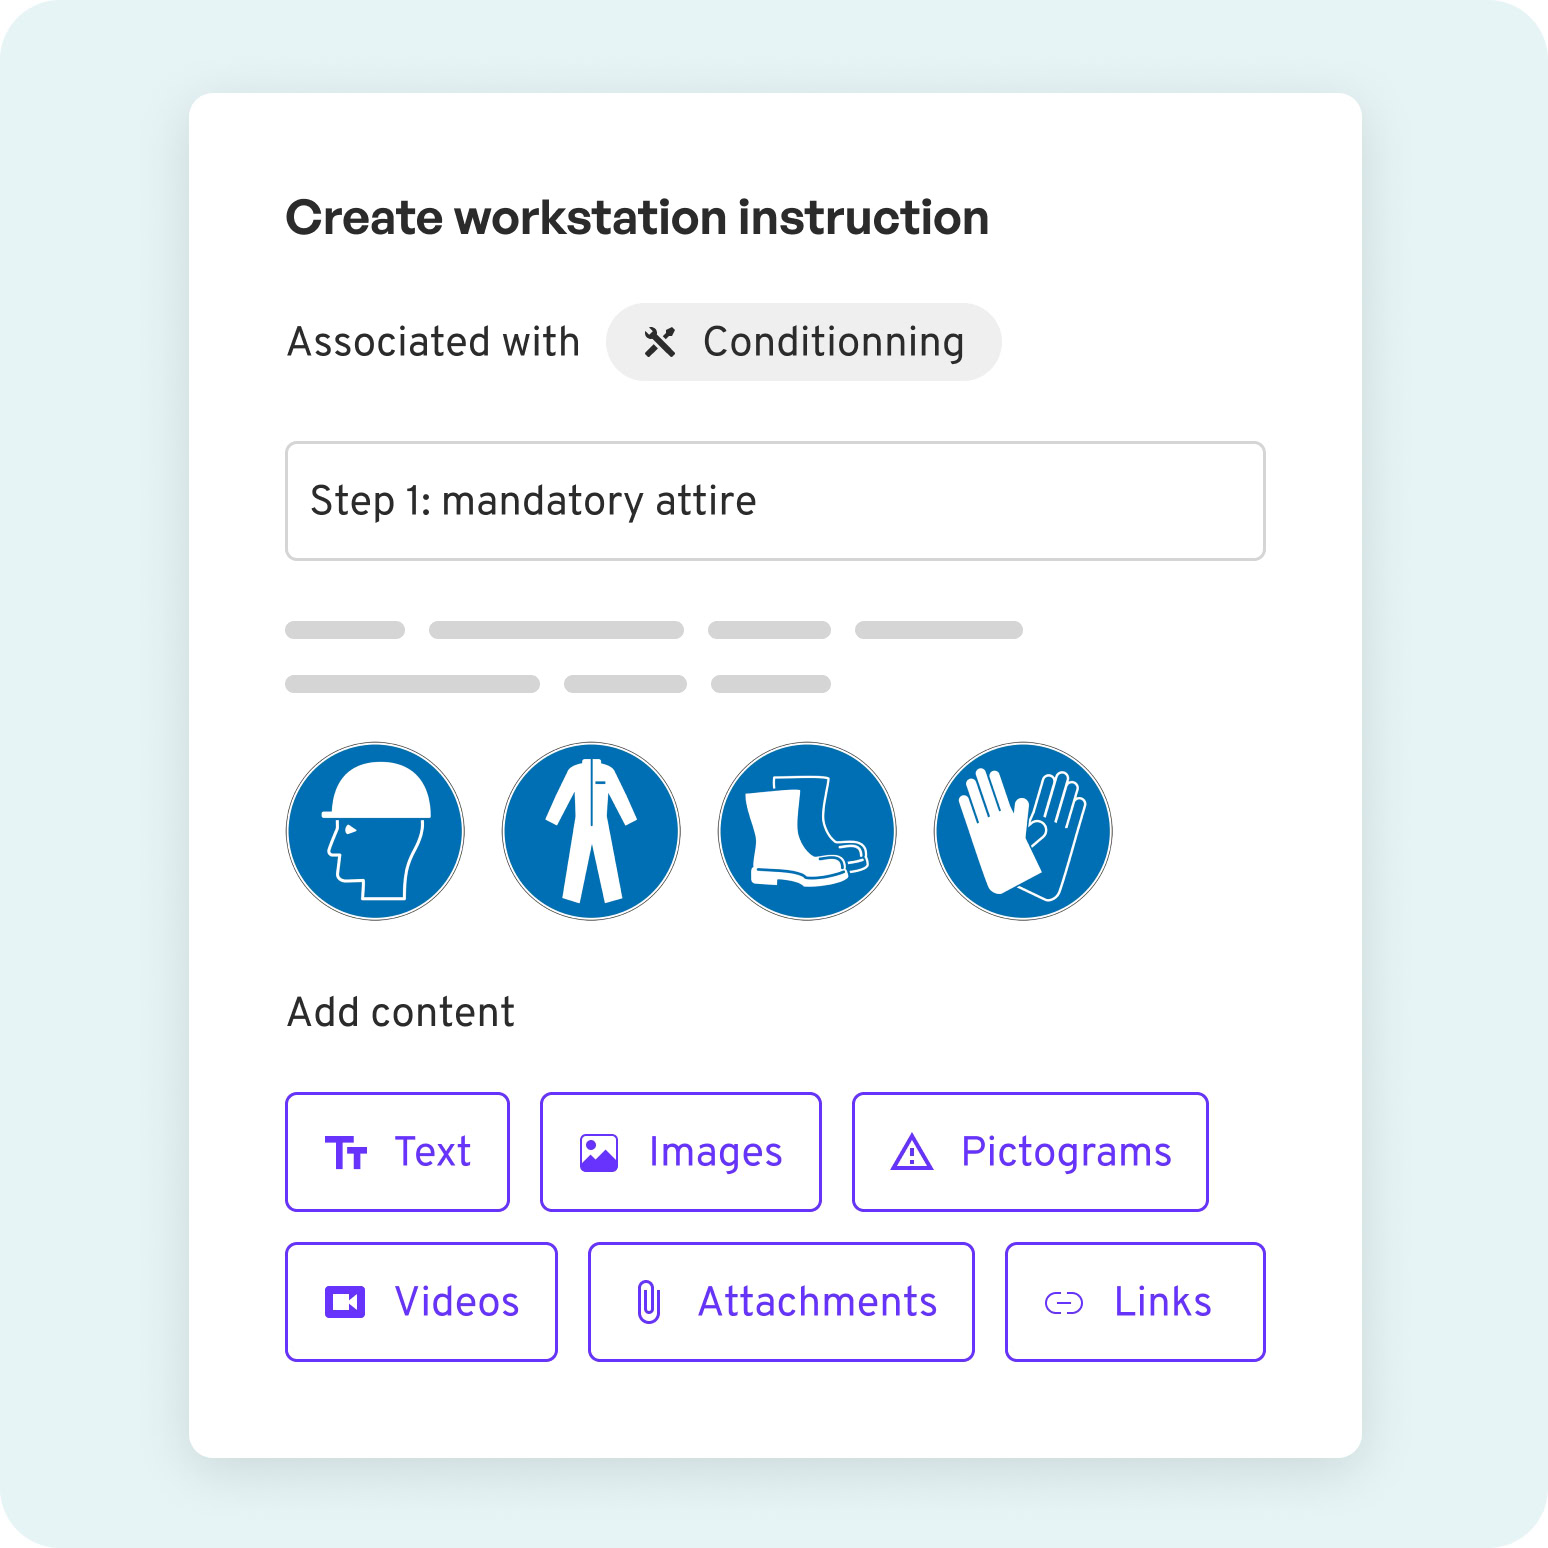Viewport: 1548px width, 1548px height.
Task: Click the picture icon on Images
Action: click(x=599, y=1152)
